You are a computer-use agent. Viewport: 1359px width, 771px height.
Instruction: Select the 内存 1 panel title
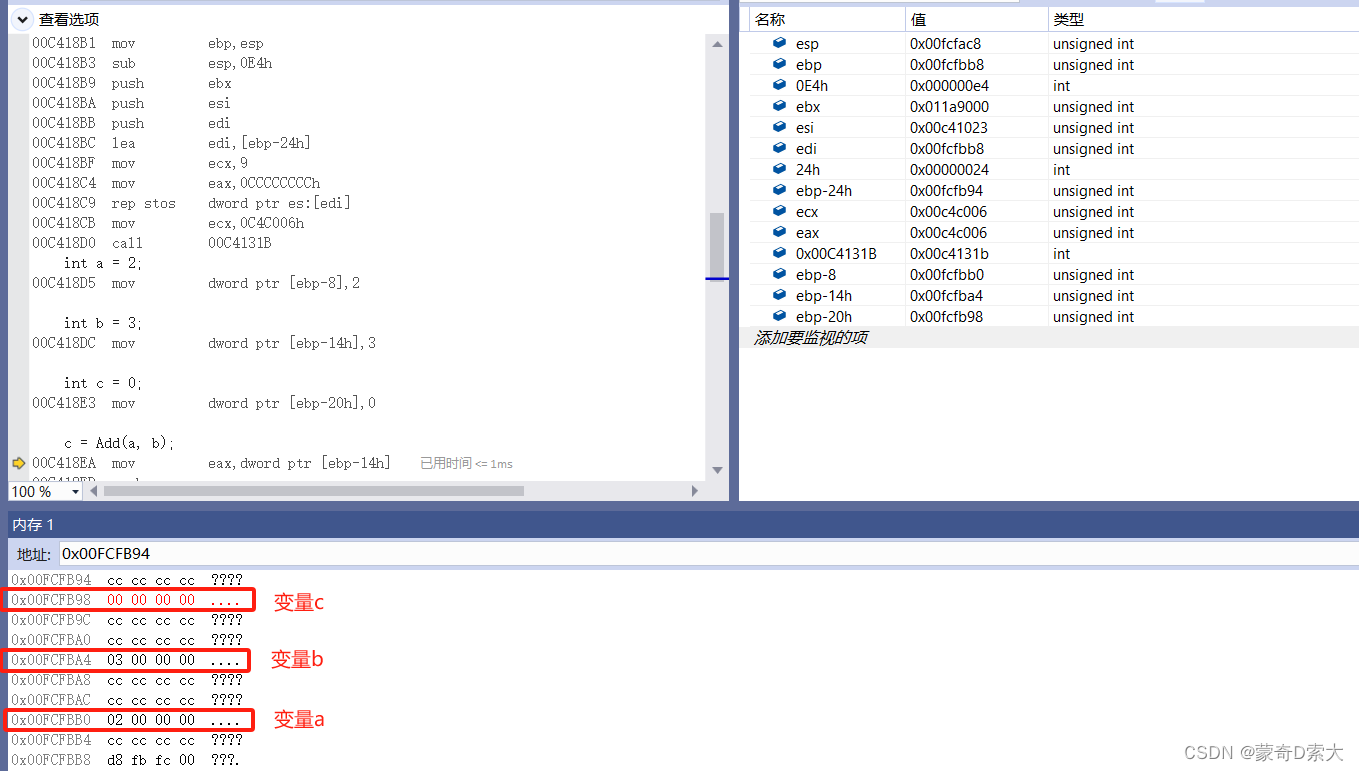click(33, 525)
